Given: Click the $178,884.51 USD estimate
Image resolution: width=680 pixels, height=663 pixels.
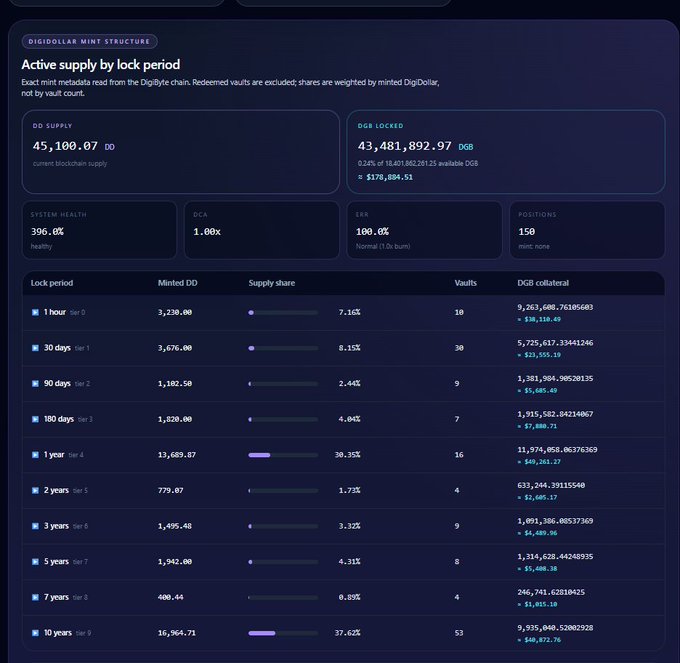Looking at the screenshot, I should [389, 177].
